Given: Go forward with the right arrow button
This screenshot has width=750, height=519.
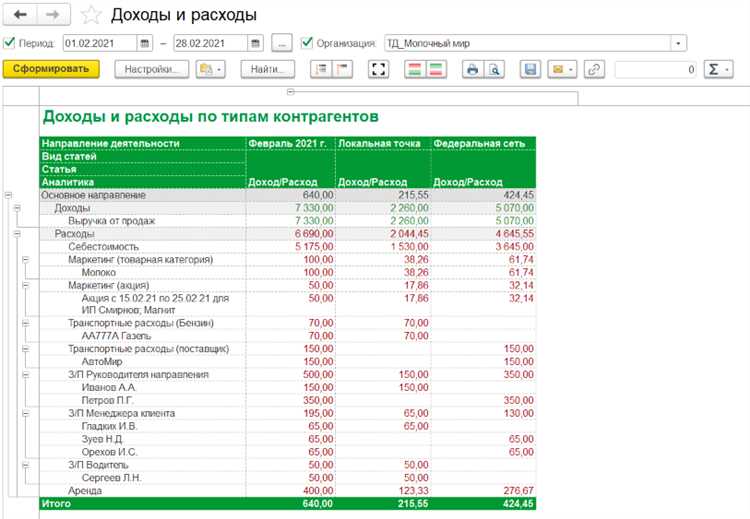Looking at the screenshot, I should point(54,14).
